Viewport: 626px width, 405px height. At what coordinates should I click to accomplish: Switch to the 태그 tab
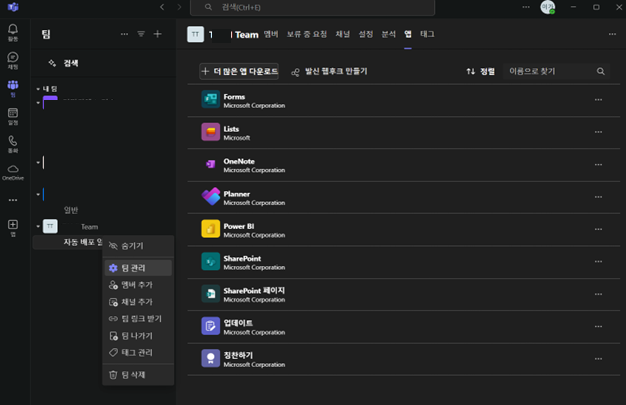427,34
